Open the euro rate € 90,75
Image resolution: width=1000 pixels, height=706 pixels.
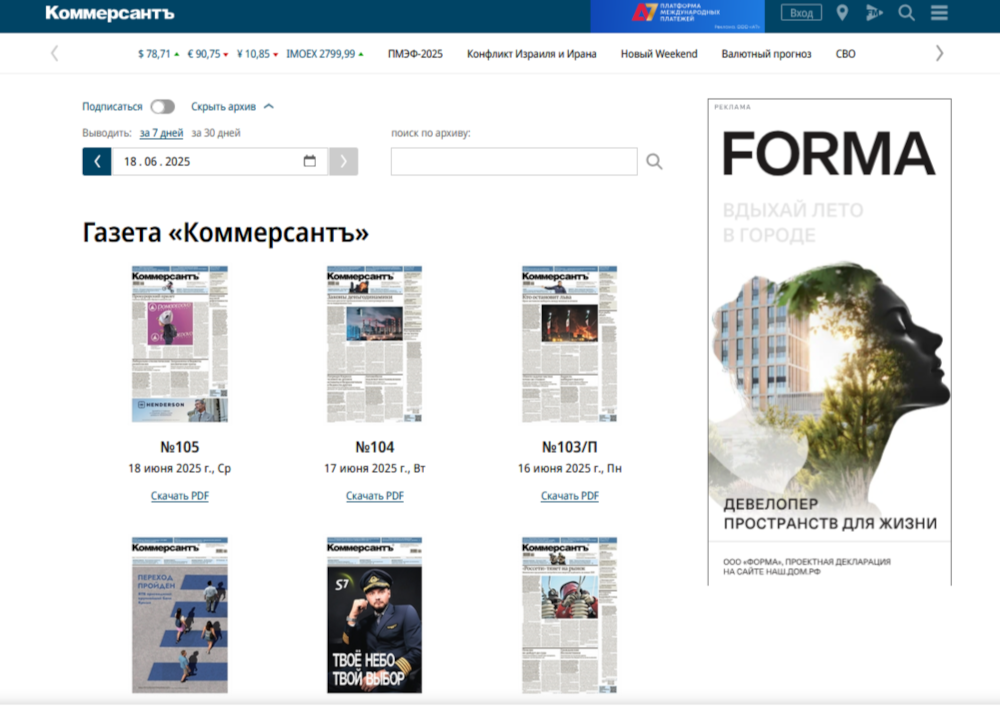[207, 54]
